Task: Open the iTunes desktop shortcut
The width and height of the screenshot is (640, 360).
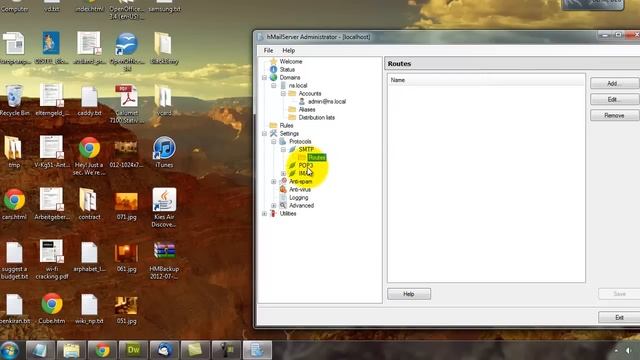Action: pyautogui.click(x=164, y=152)
